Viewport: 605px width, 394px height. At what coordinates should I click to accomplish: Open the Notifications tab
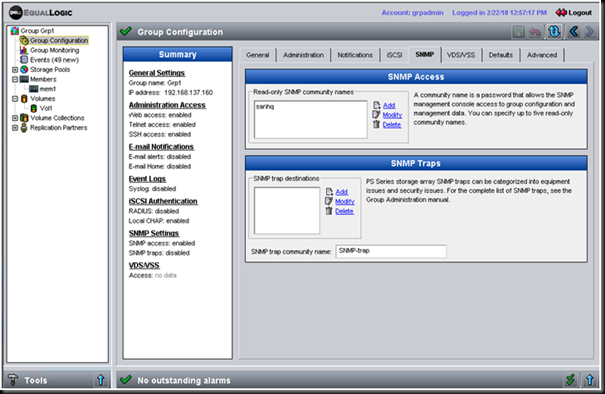(x=355, y=55)
